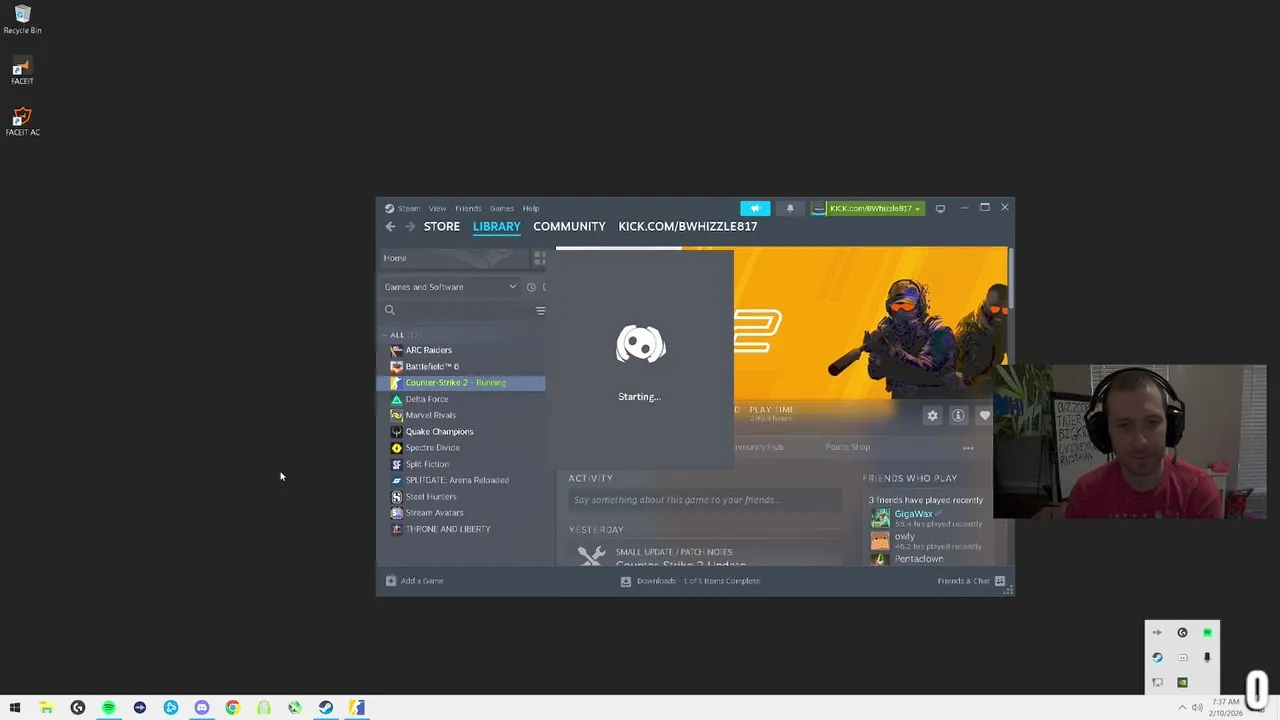Open Counter-Strike 2 settings gear icon

pyautogui.click(x=932, y=416)
